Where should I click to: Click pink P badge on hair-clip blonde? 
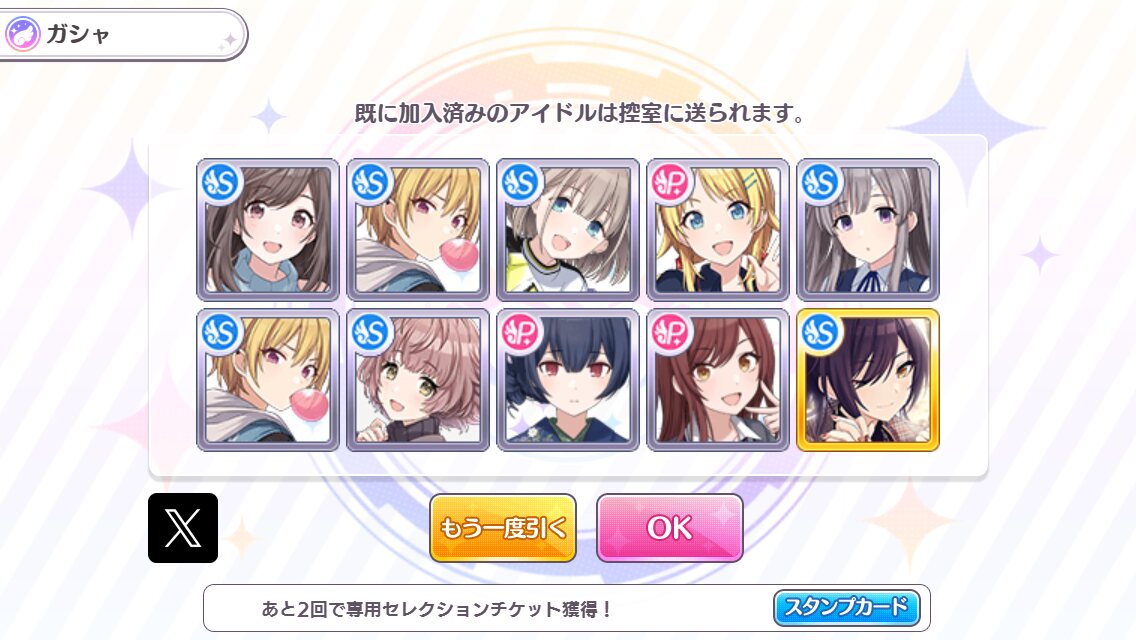(x=671, y=183)
